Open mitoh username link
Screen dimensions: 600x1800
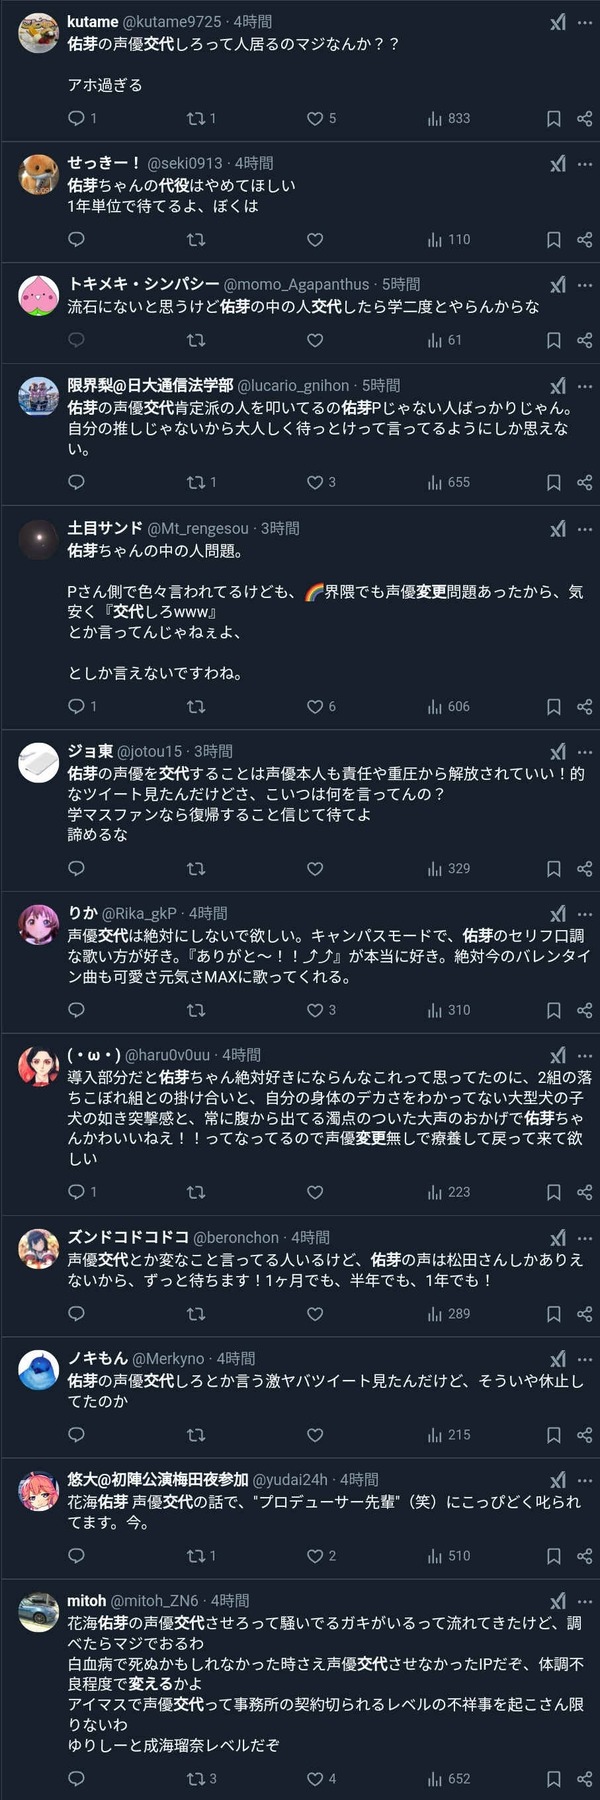point(86,1601)
